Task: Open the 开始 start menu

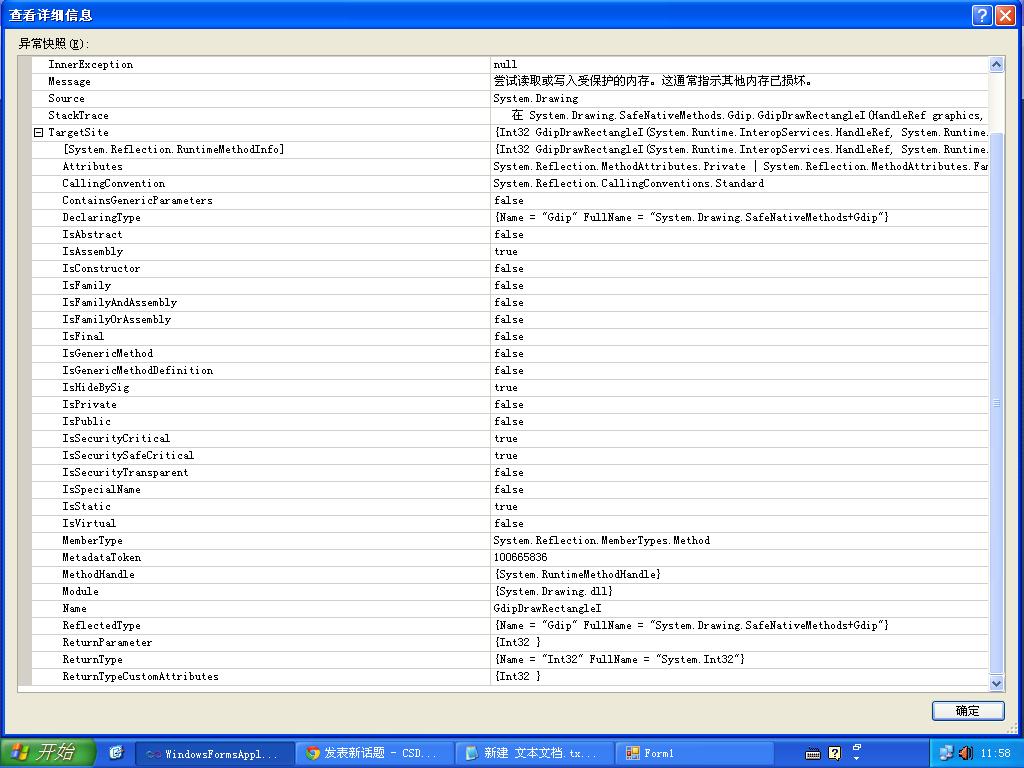Action: click(47, 752)
